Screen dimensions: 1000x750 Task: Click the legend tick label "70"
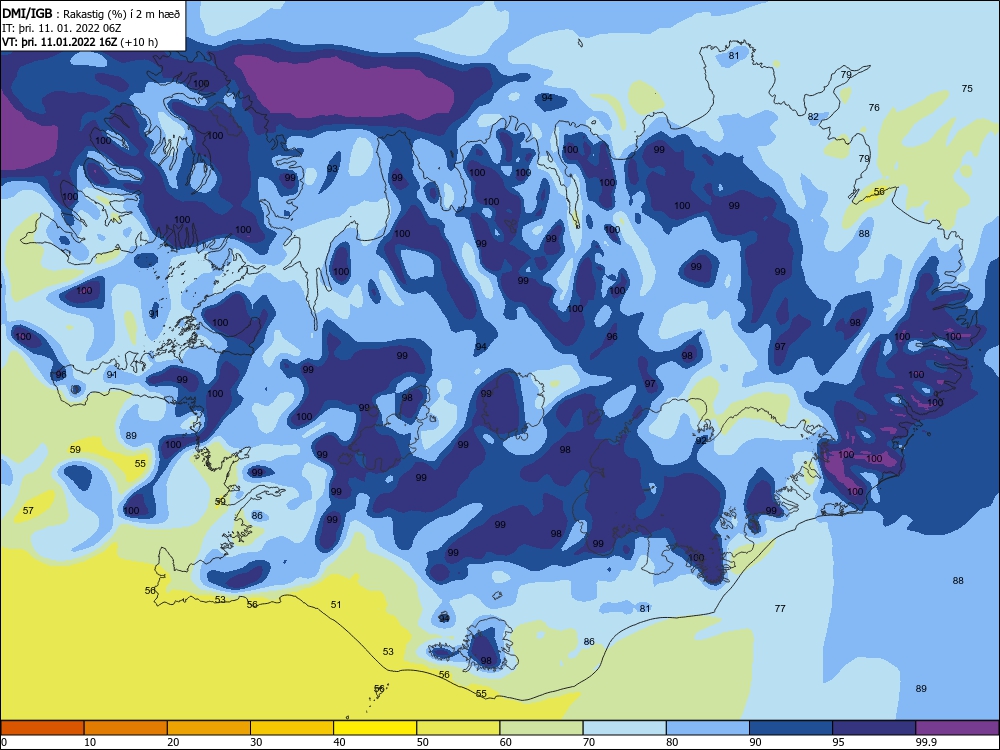(589, 742)
